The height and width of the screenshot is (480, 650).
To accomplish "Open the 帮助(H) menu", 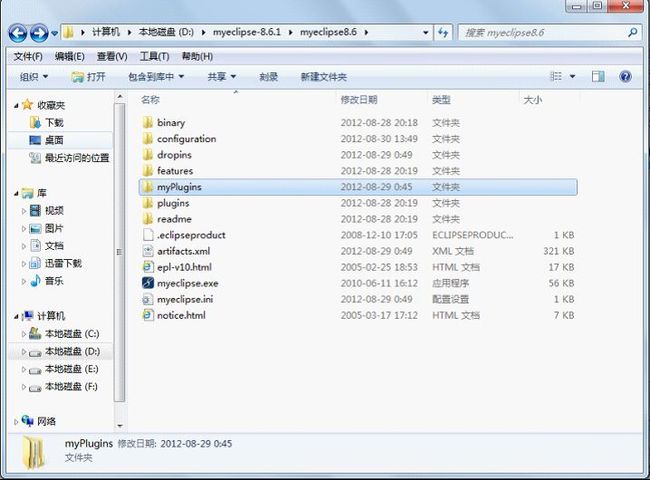I will (197, 56).
